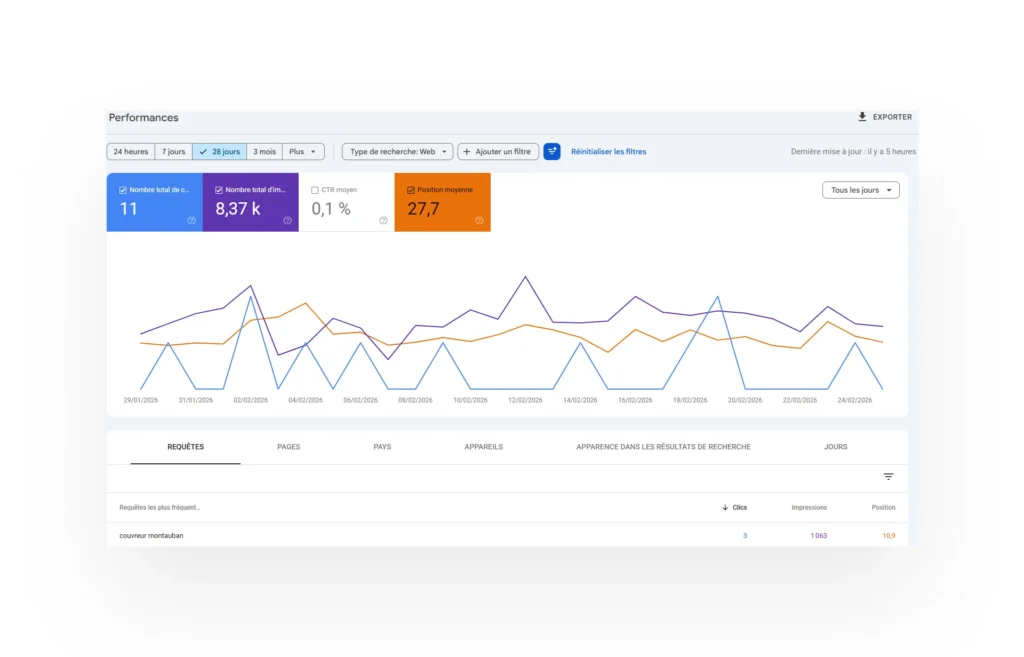Switch to the PAGES tab
1024x657 pixels.
click(288, 447)
